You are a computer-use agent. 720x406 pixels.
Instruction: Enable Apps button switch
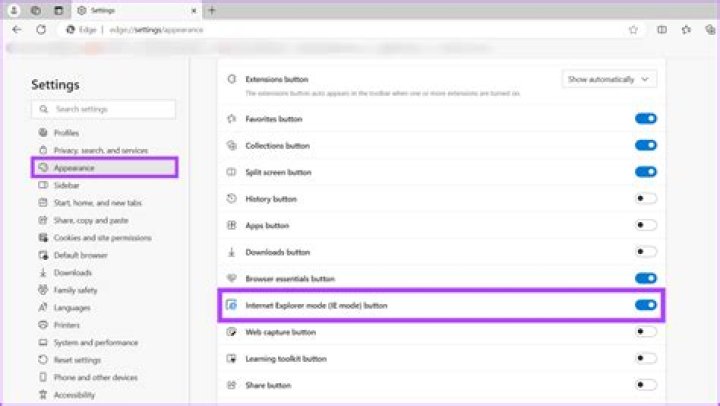(646, 226)
